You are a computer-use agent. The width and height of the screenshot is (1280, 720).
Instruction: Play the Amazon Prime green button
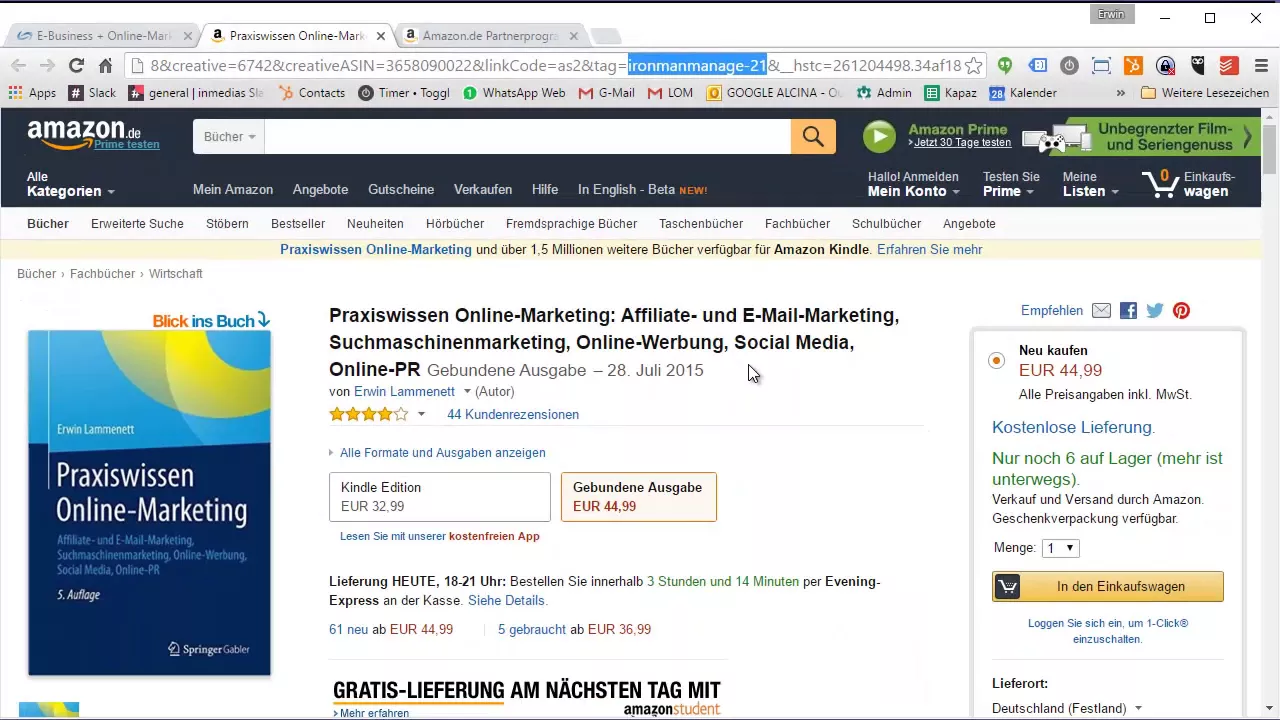[x=879, y=136]
